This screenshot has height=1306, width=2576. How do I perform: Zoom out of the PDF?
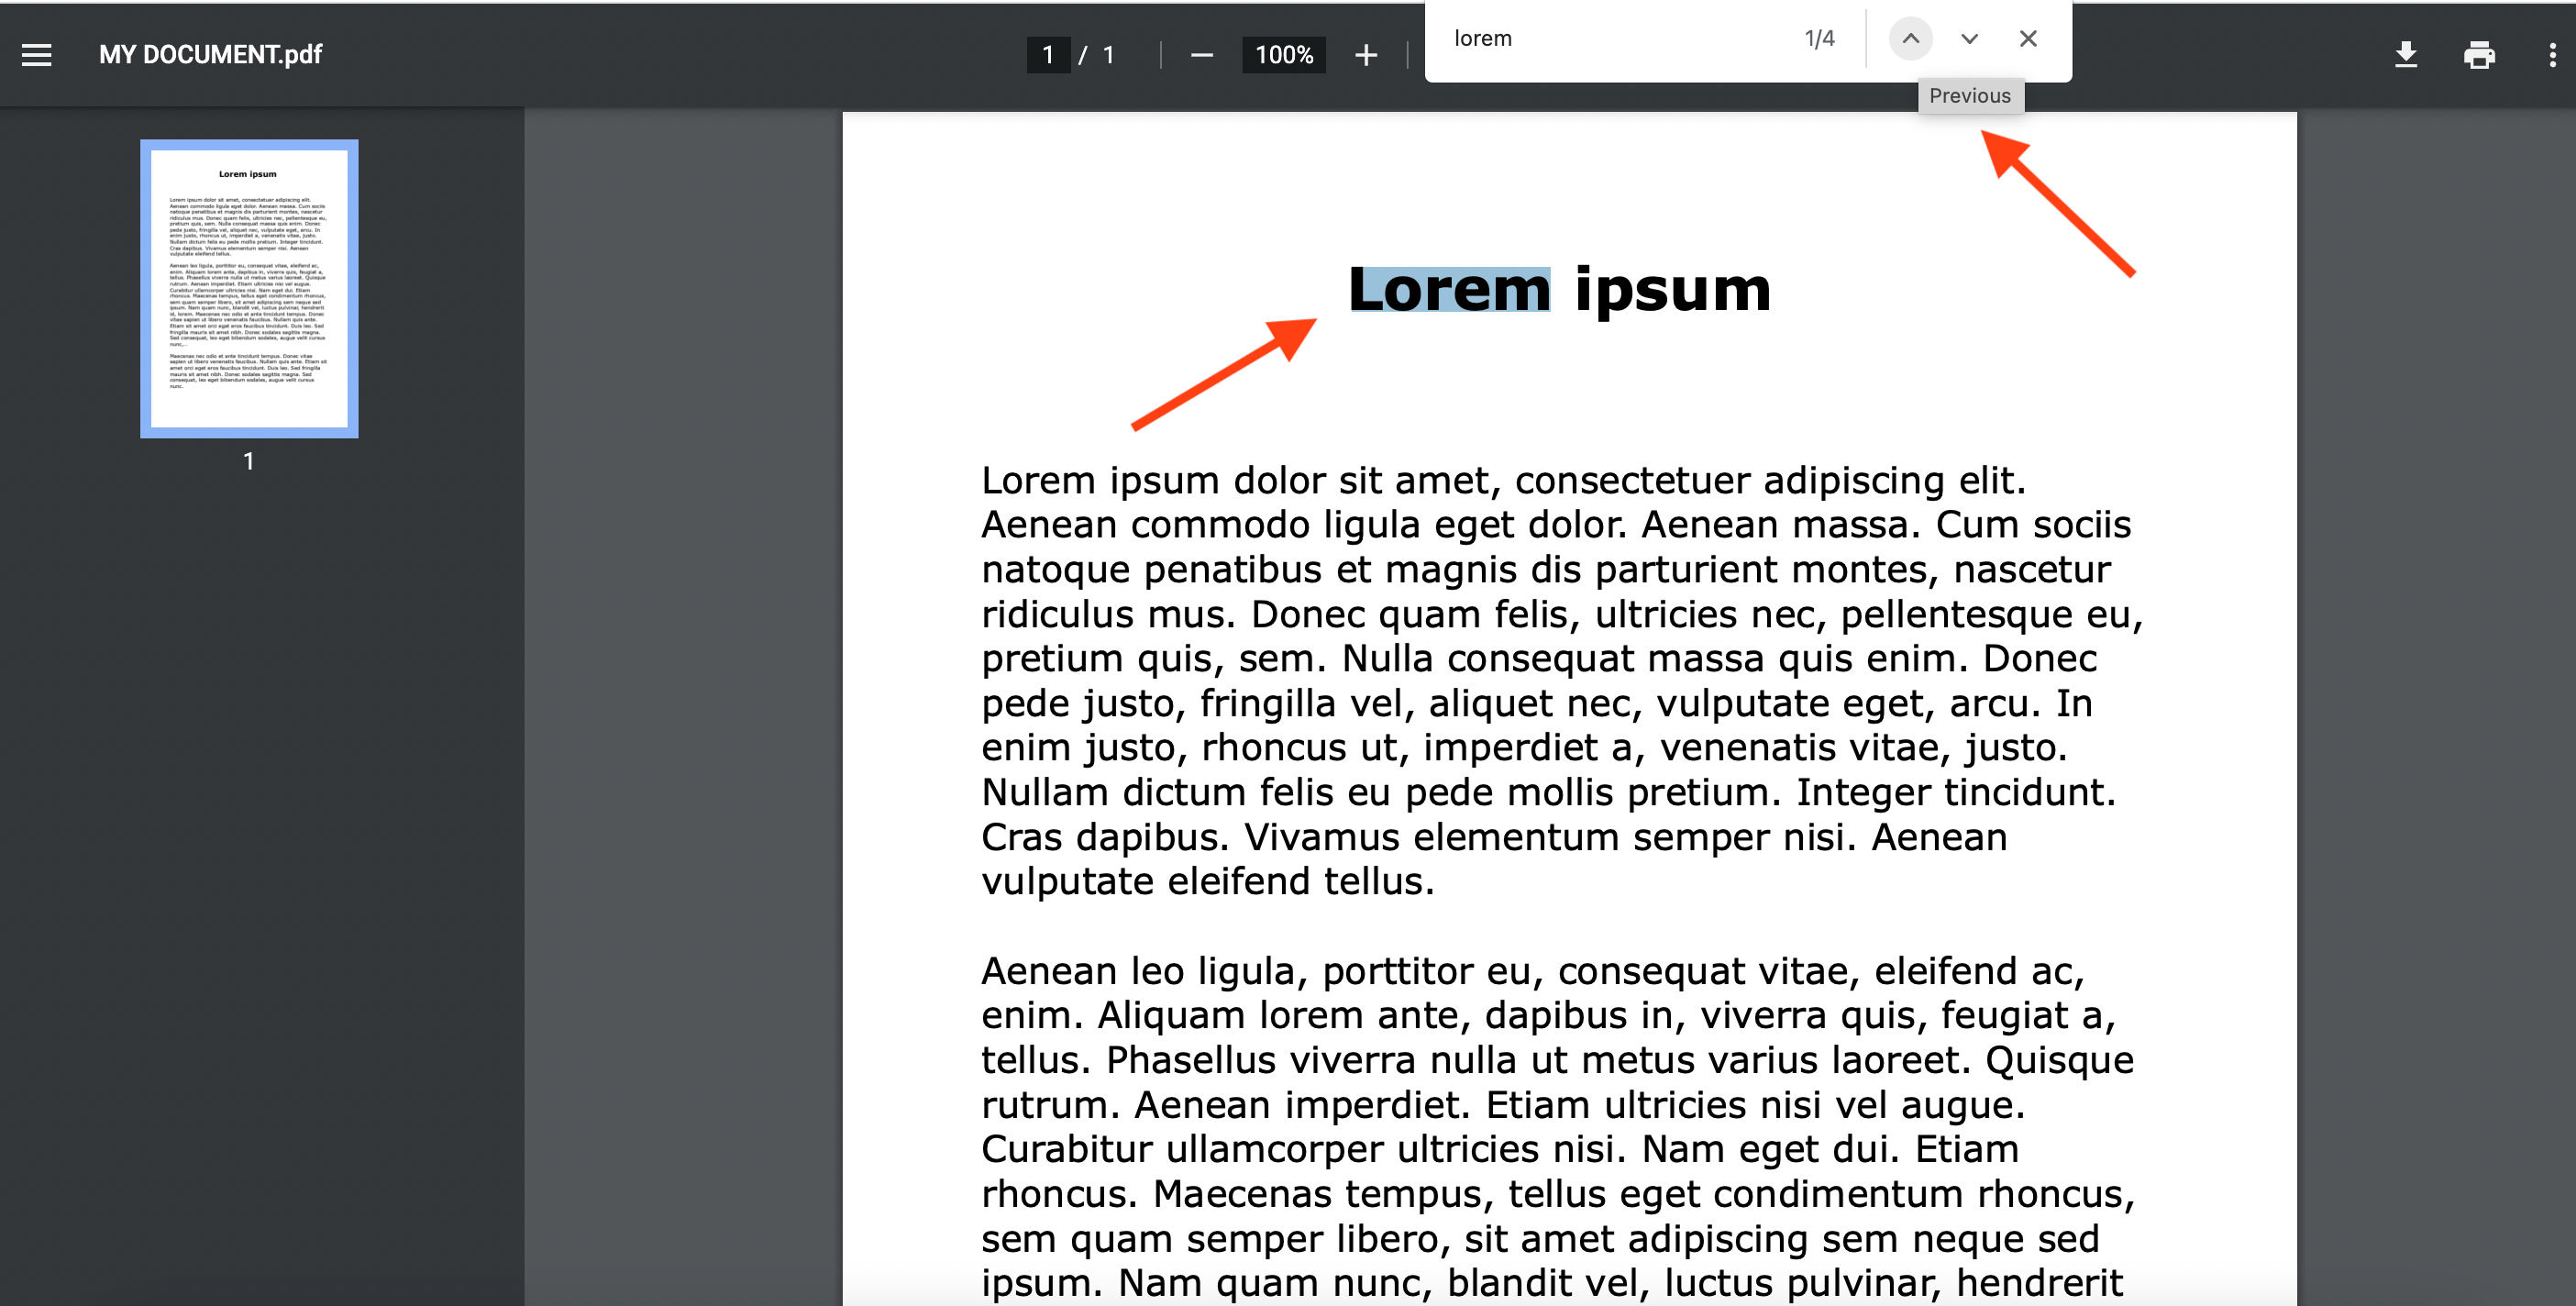(x=1200, y=55)
